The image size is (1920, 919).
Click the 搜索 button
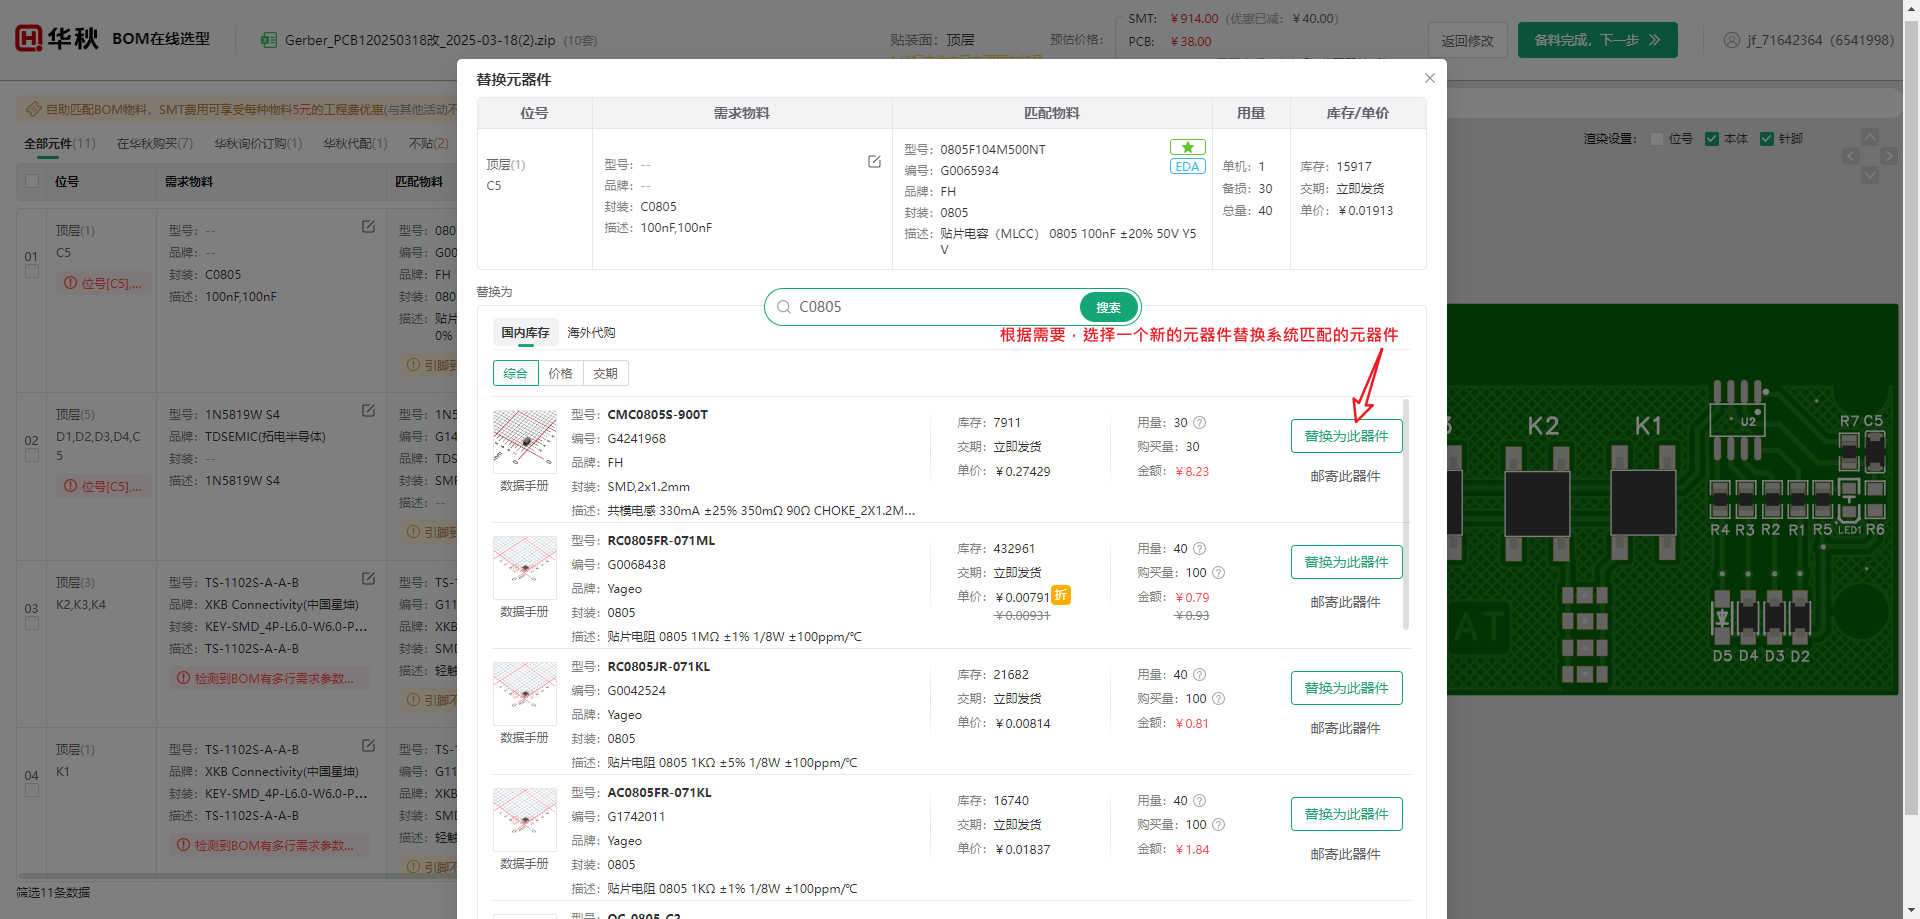[1108, 307]
